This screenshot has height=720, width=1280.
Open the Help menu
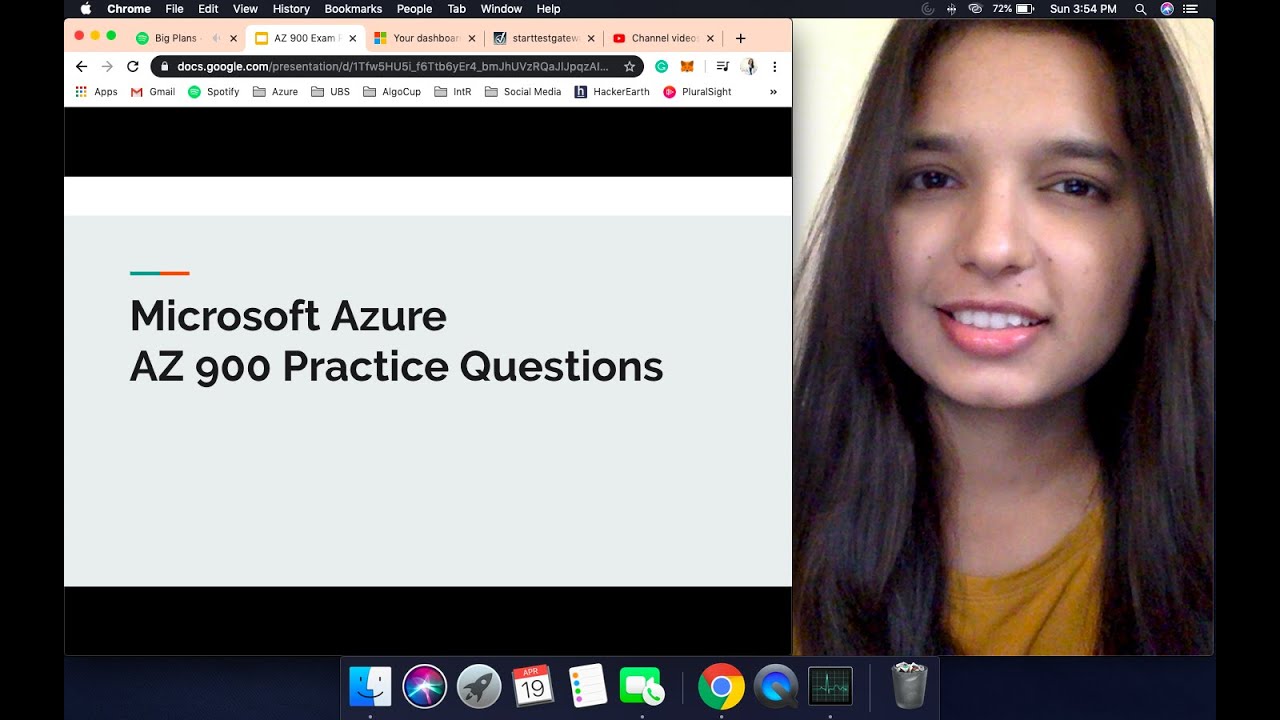pyautogui.click(x=548, y=9)
